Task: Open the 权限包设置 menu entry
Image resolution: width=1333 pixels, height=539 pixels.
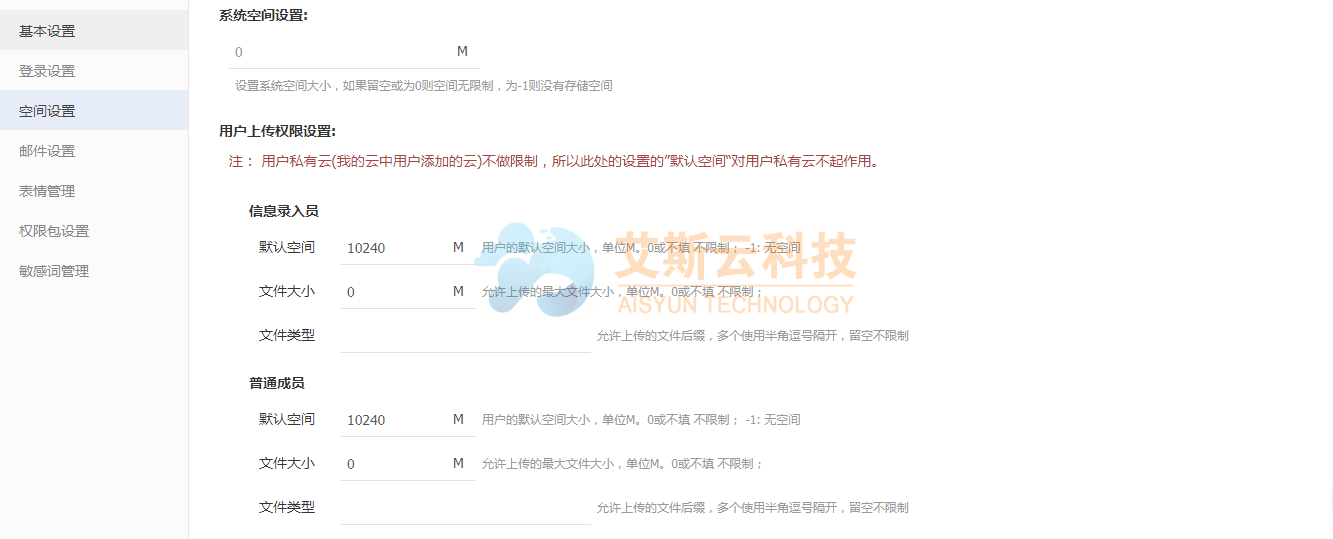Action: click(x=54, y=231)
